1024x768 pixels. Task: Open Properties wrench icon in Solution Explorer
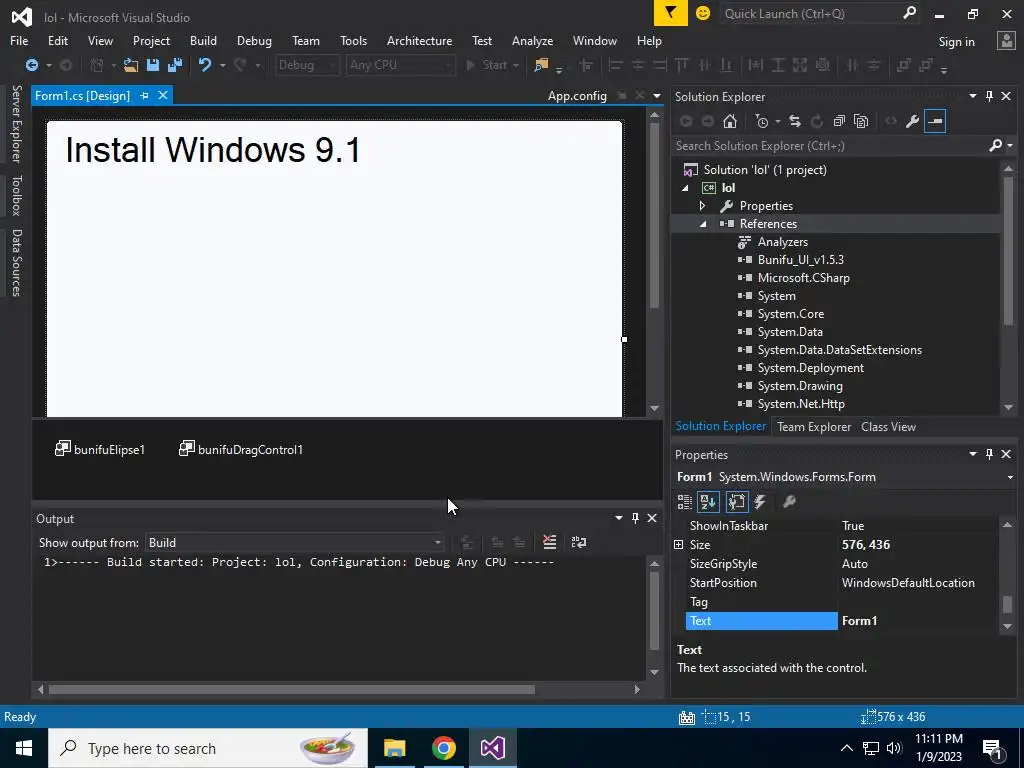pyautogui.click(x=913, y=121)
